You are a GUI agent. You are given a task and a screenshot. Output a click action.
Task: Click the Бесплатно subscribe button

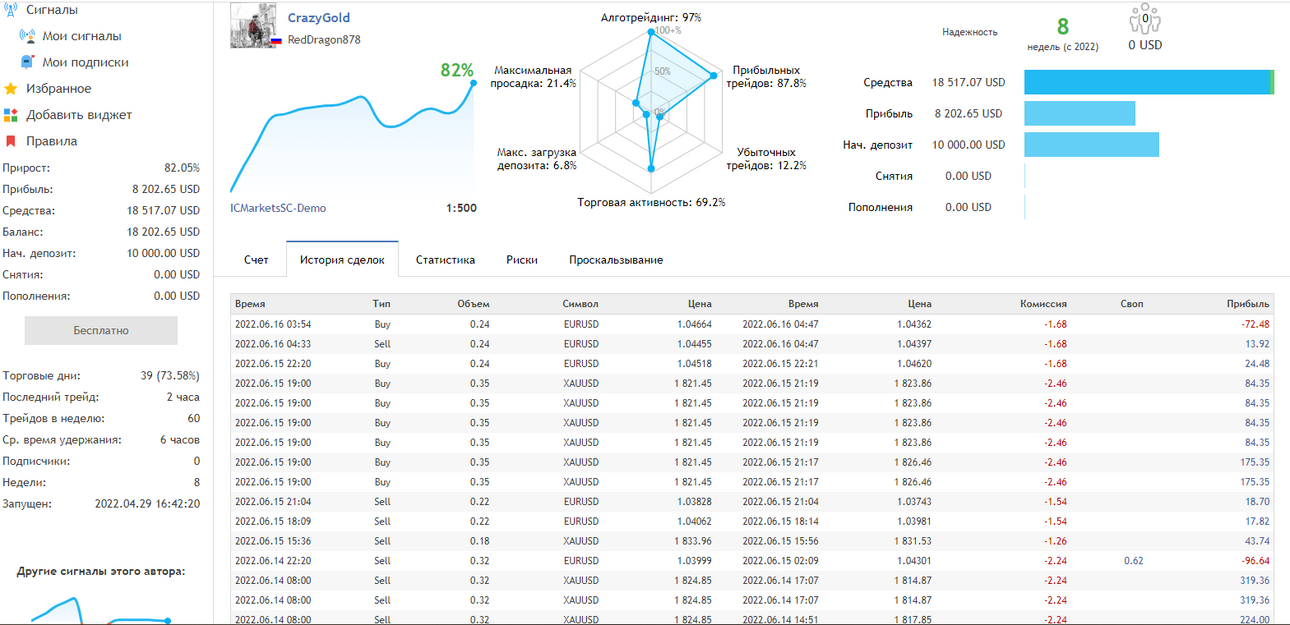101,330
